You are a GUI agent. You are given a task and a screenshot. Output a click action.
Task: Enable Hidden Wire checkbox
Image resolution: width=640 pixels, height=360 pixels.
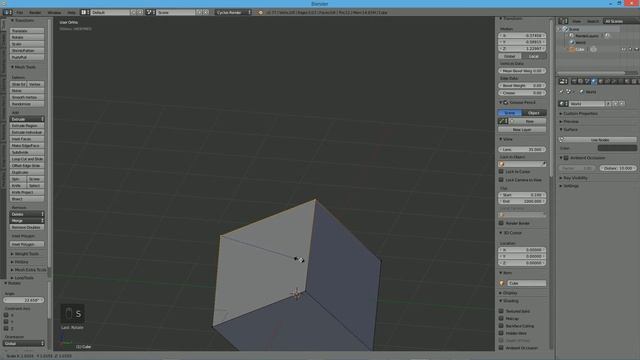[501, 333]
